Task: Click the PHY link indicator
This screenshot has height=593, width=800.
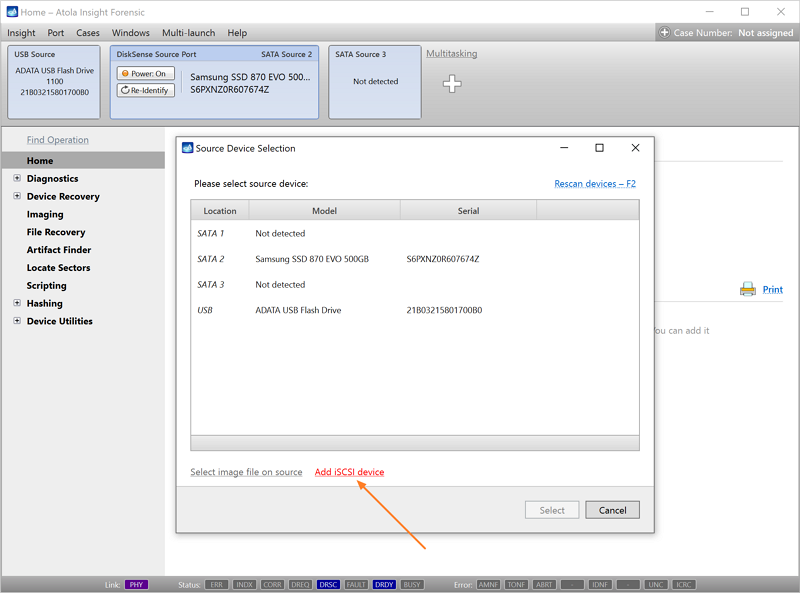Action: click(x=136, y=584)
